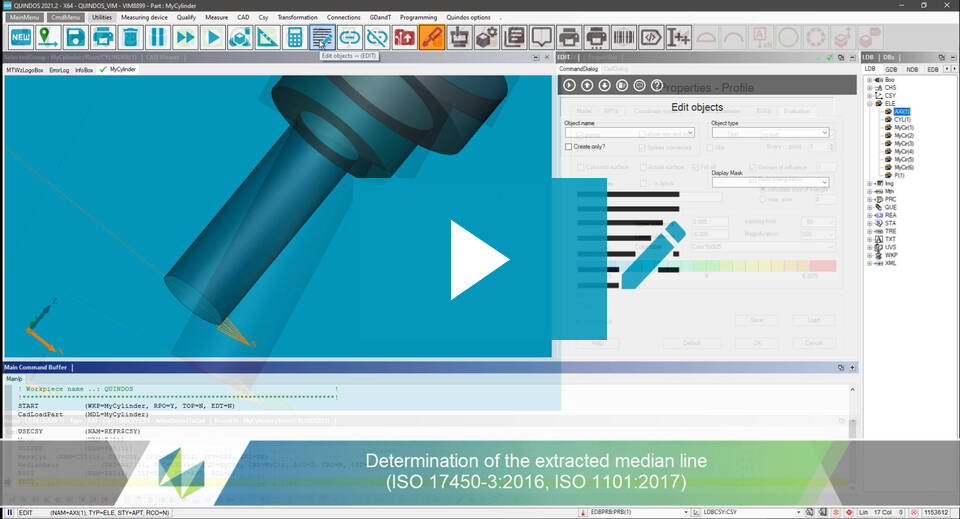The width and height of the screenshot is (960, 519).
Task: Click the red upload folder icon
Action: [405, 37]
